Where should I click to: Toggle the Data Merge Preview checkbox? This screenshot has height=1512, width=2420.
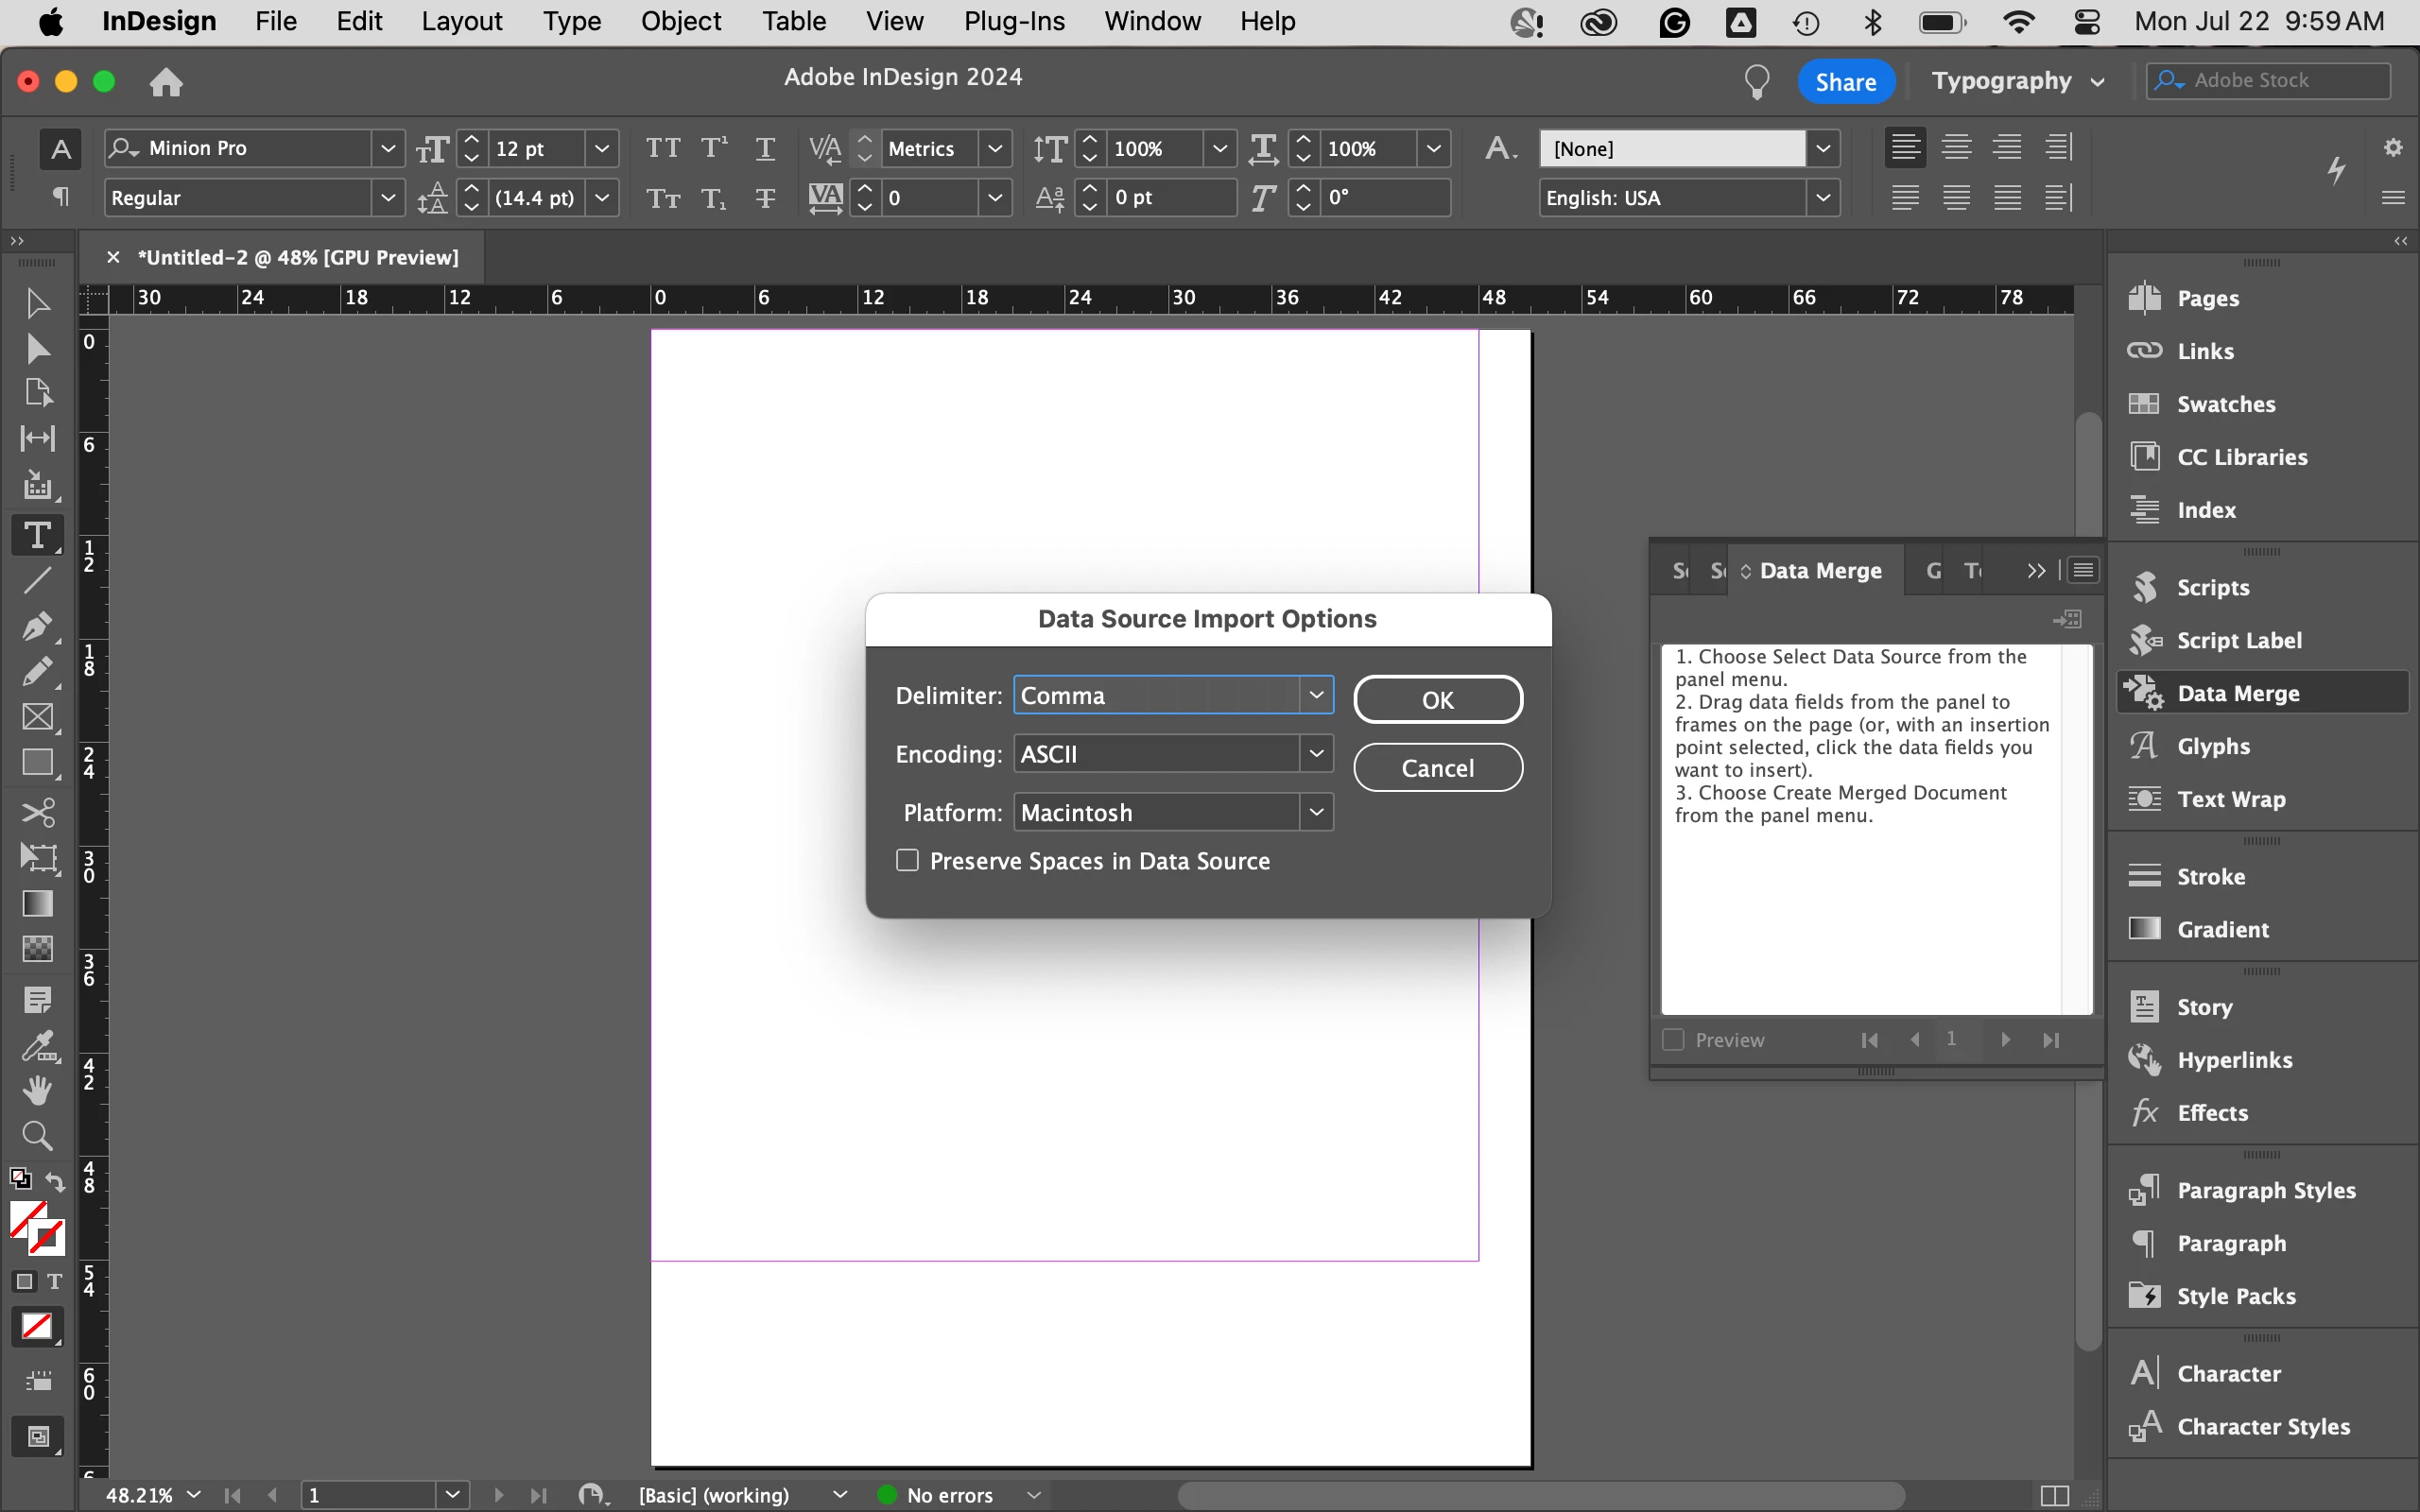1673,1040
